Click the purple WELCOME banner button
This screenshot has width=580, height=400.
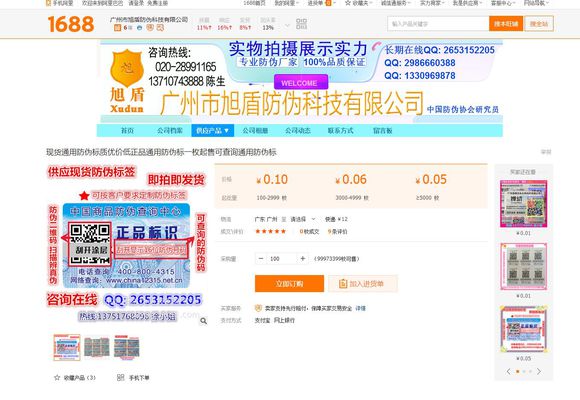(301, 82)
